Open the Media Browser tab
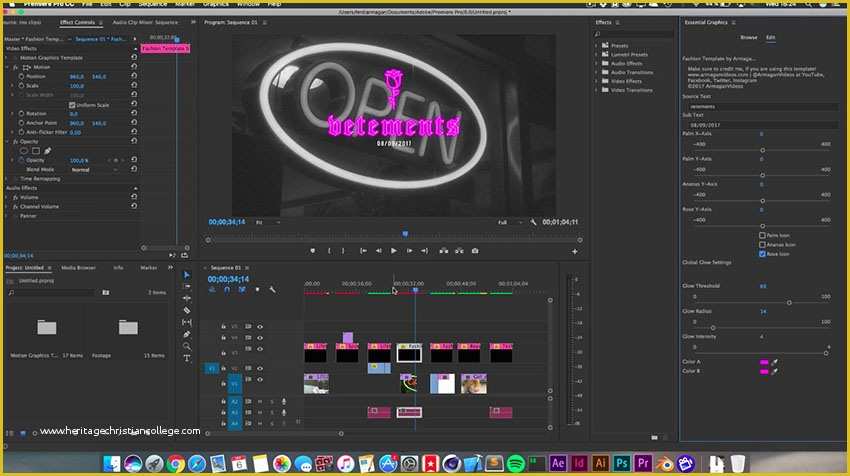Screen dimensions: 850x476 click(x=78, y=268)
